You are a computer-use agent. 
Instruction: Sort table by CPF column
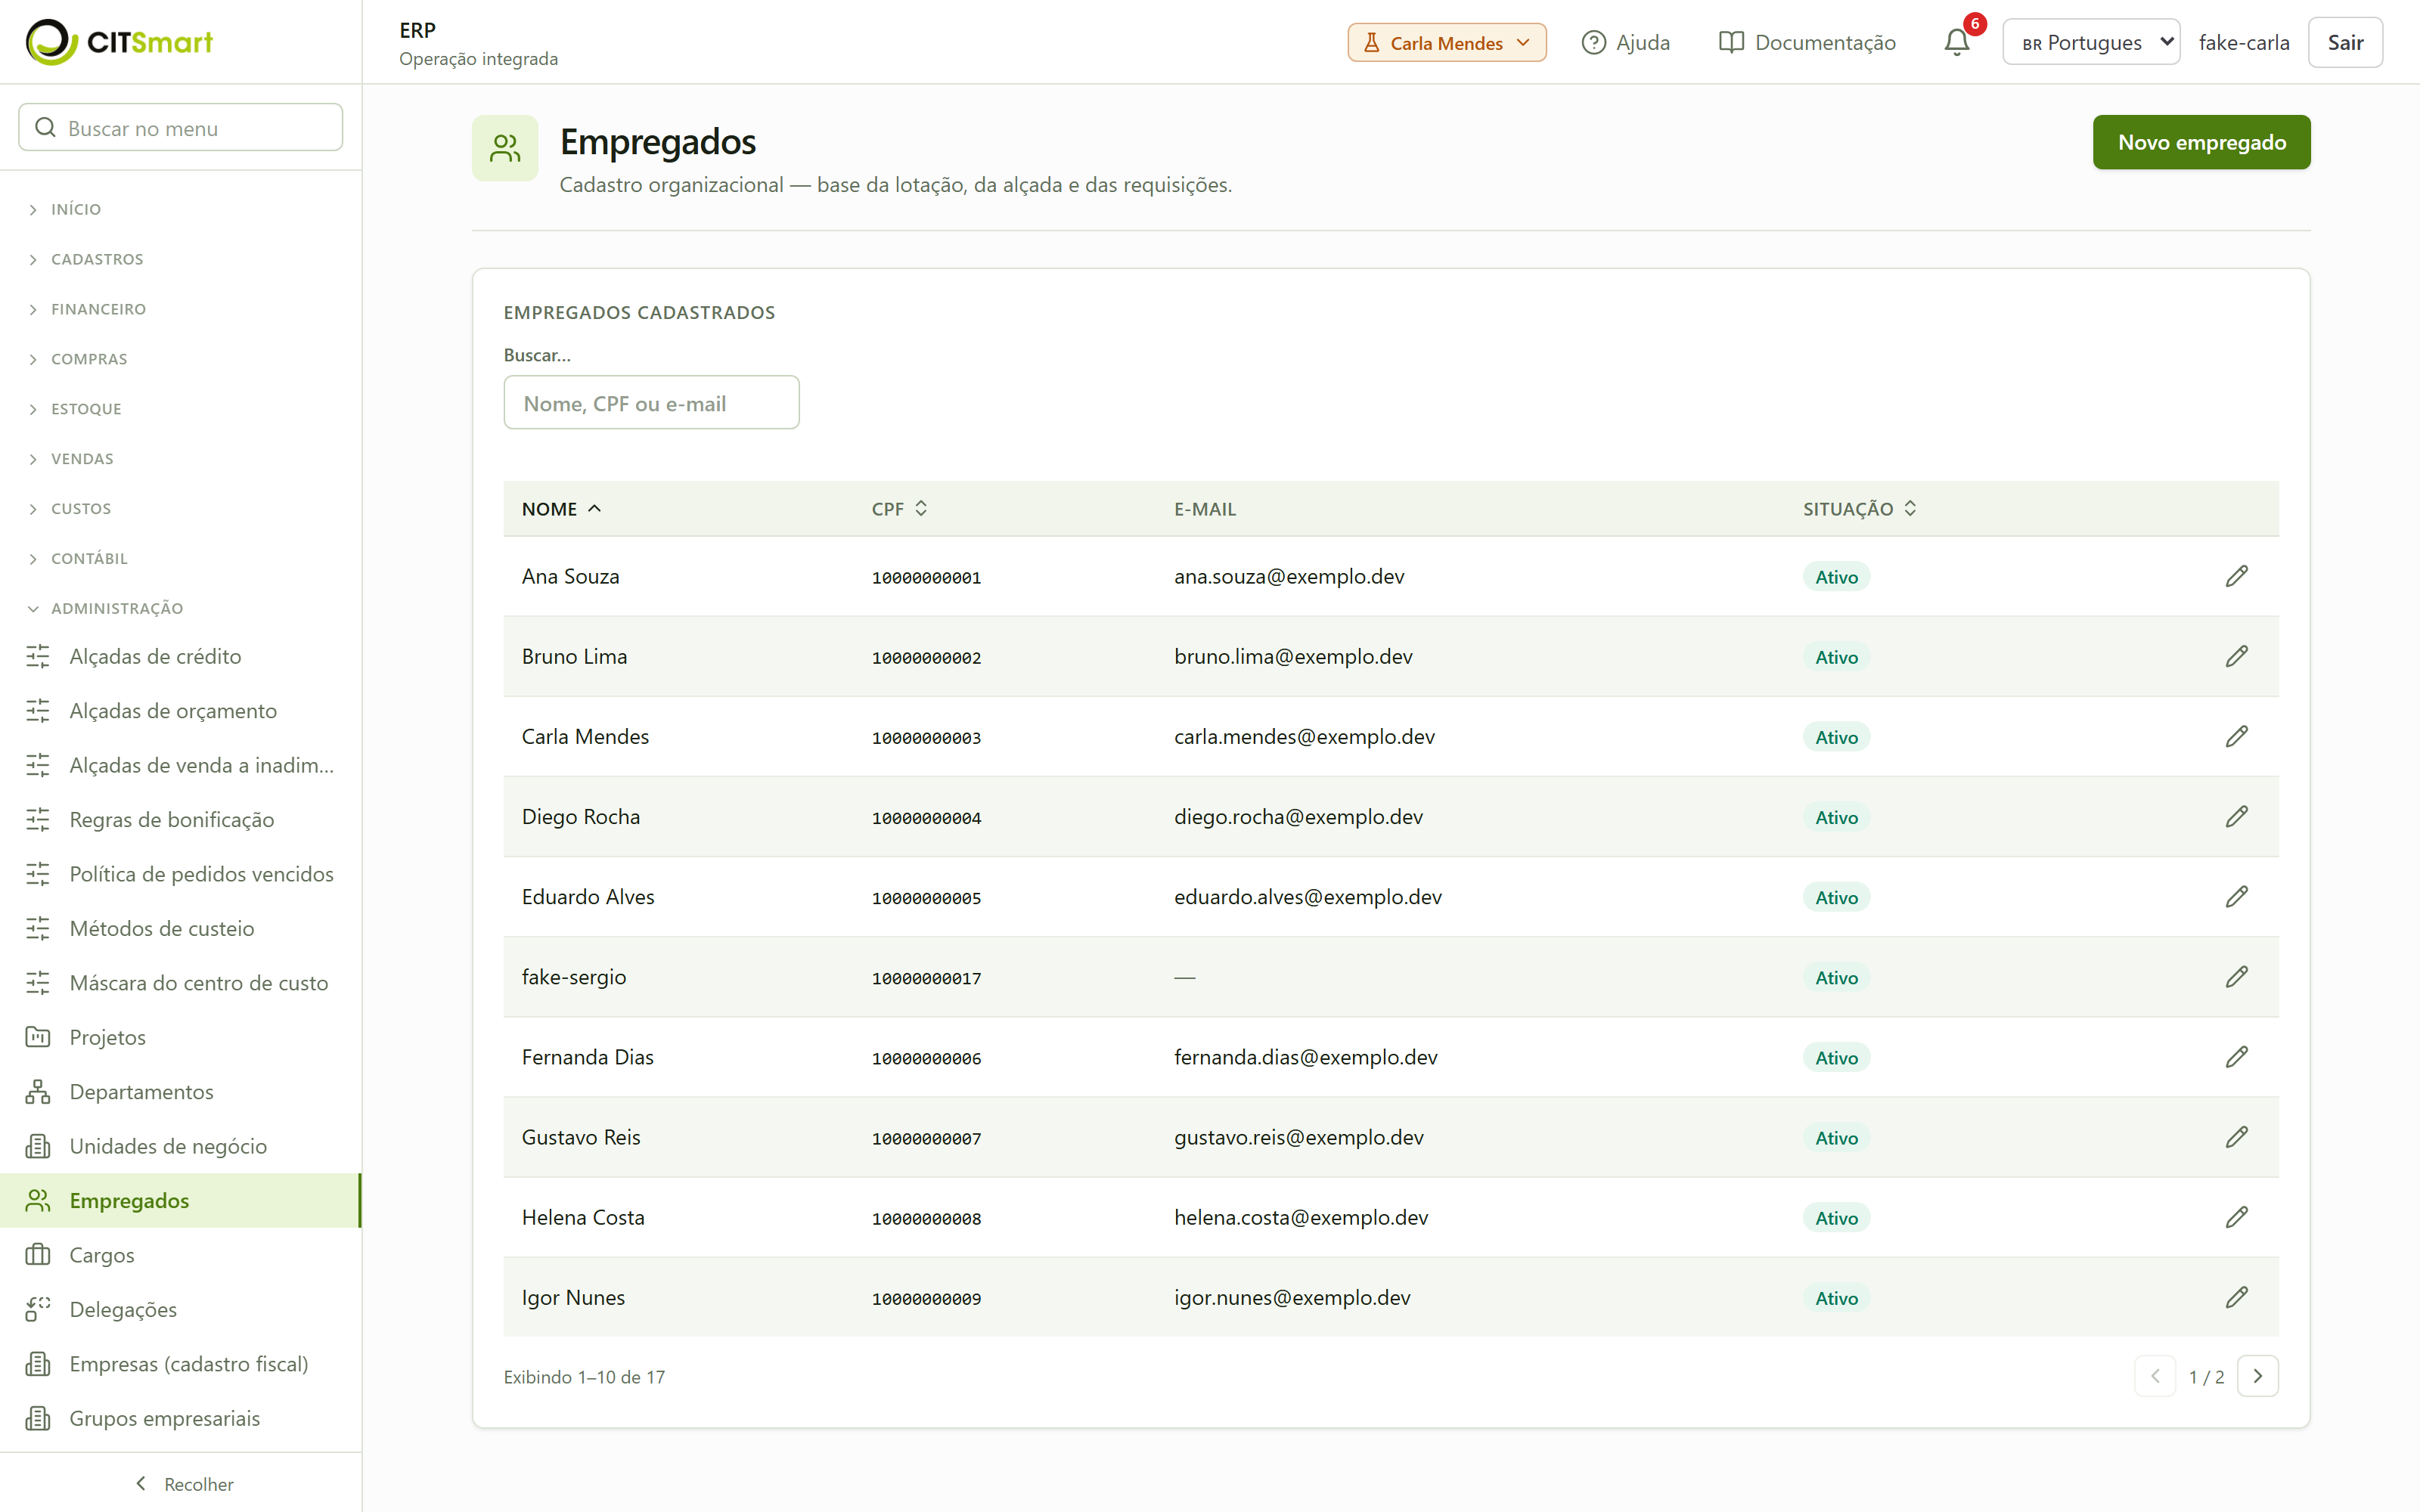(x=899, y=508)
